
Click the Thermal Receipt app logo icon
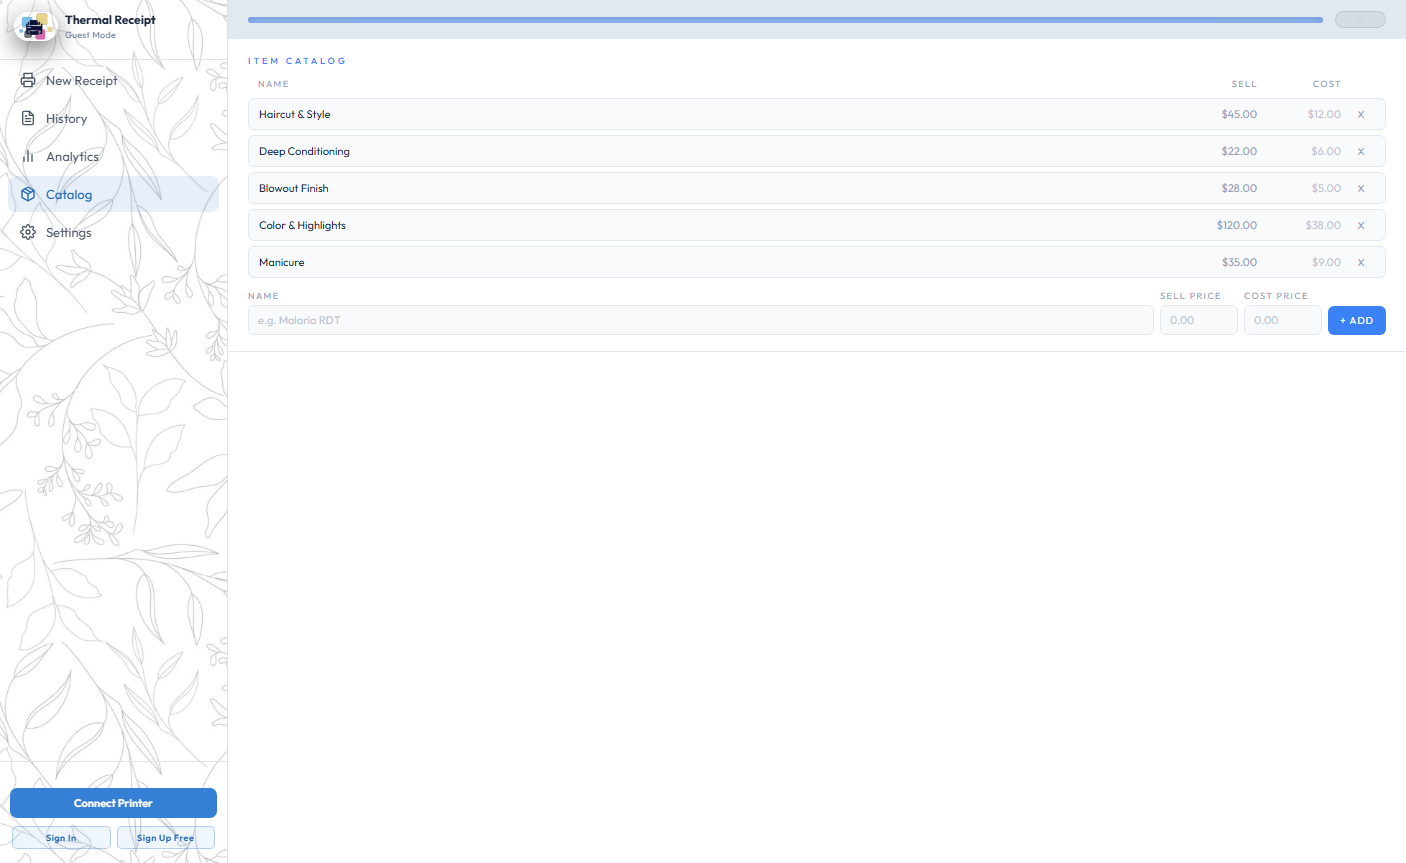pyautogui.click(x=35, y=27)
